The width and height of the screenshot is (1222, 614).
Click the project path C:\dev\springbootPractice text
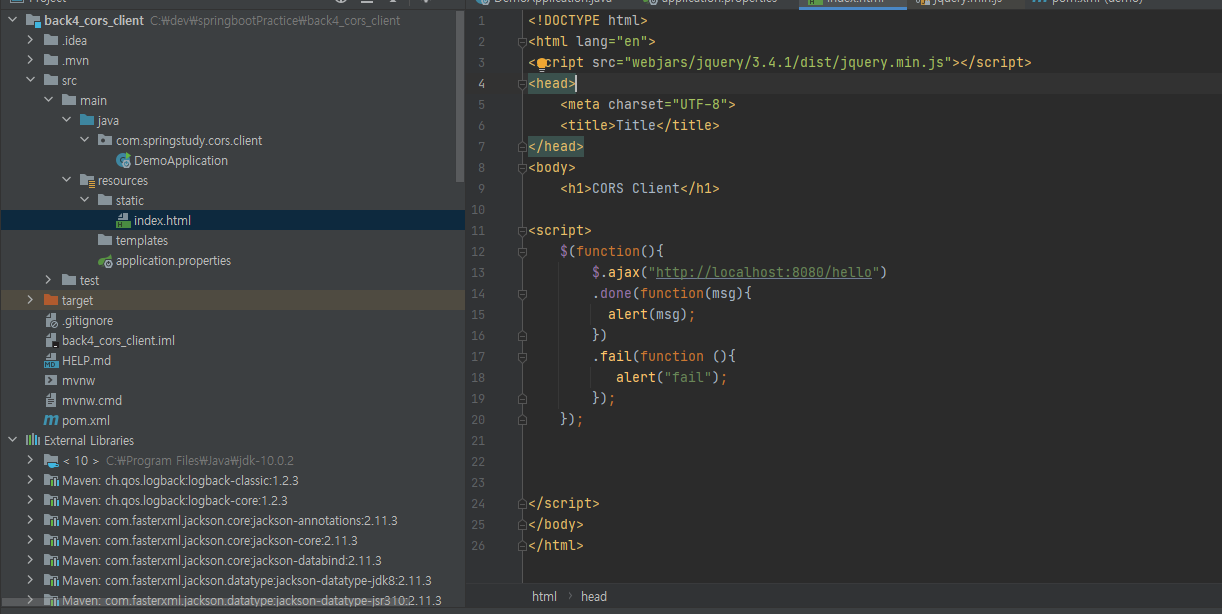coord(275,20)
